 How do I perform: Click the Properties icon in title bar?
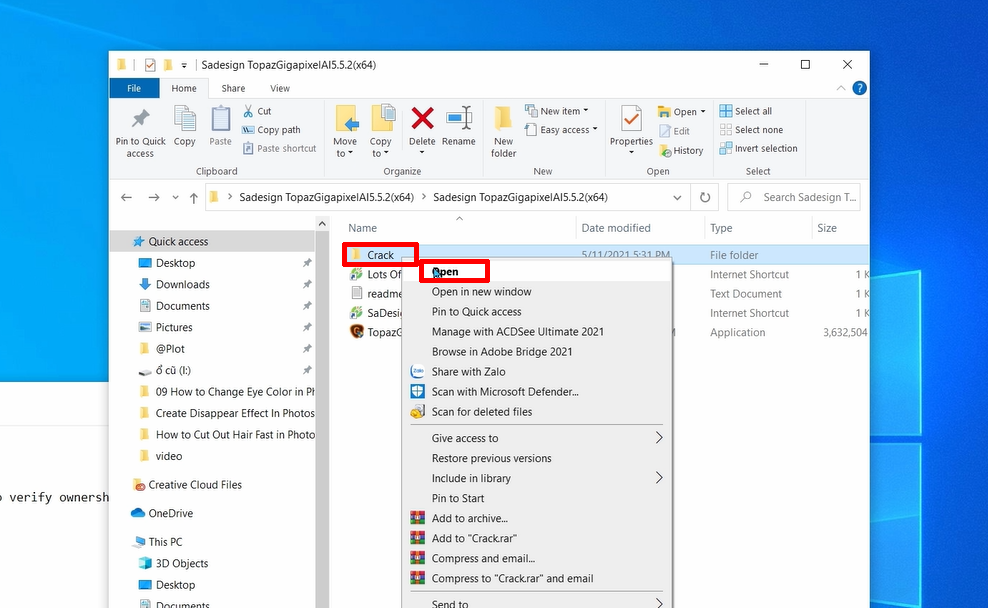coord(150,65)
